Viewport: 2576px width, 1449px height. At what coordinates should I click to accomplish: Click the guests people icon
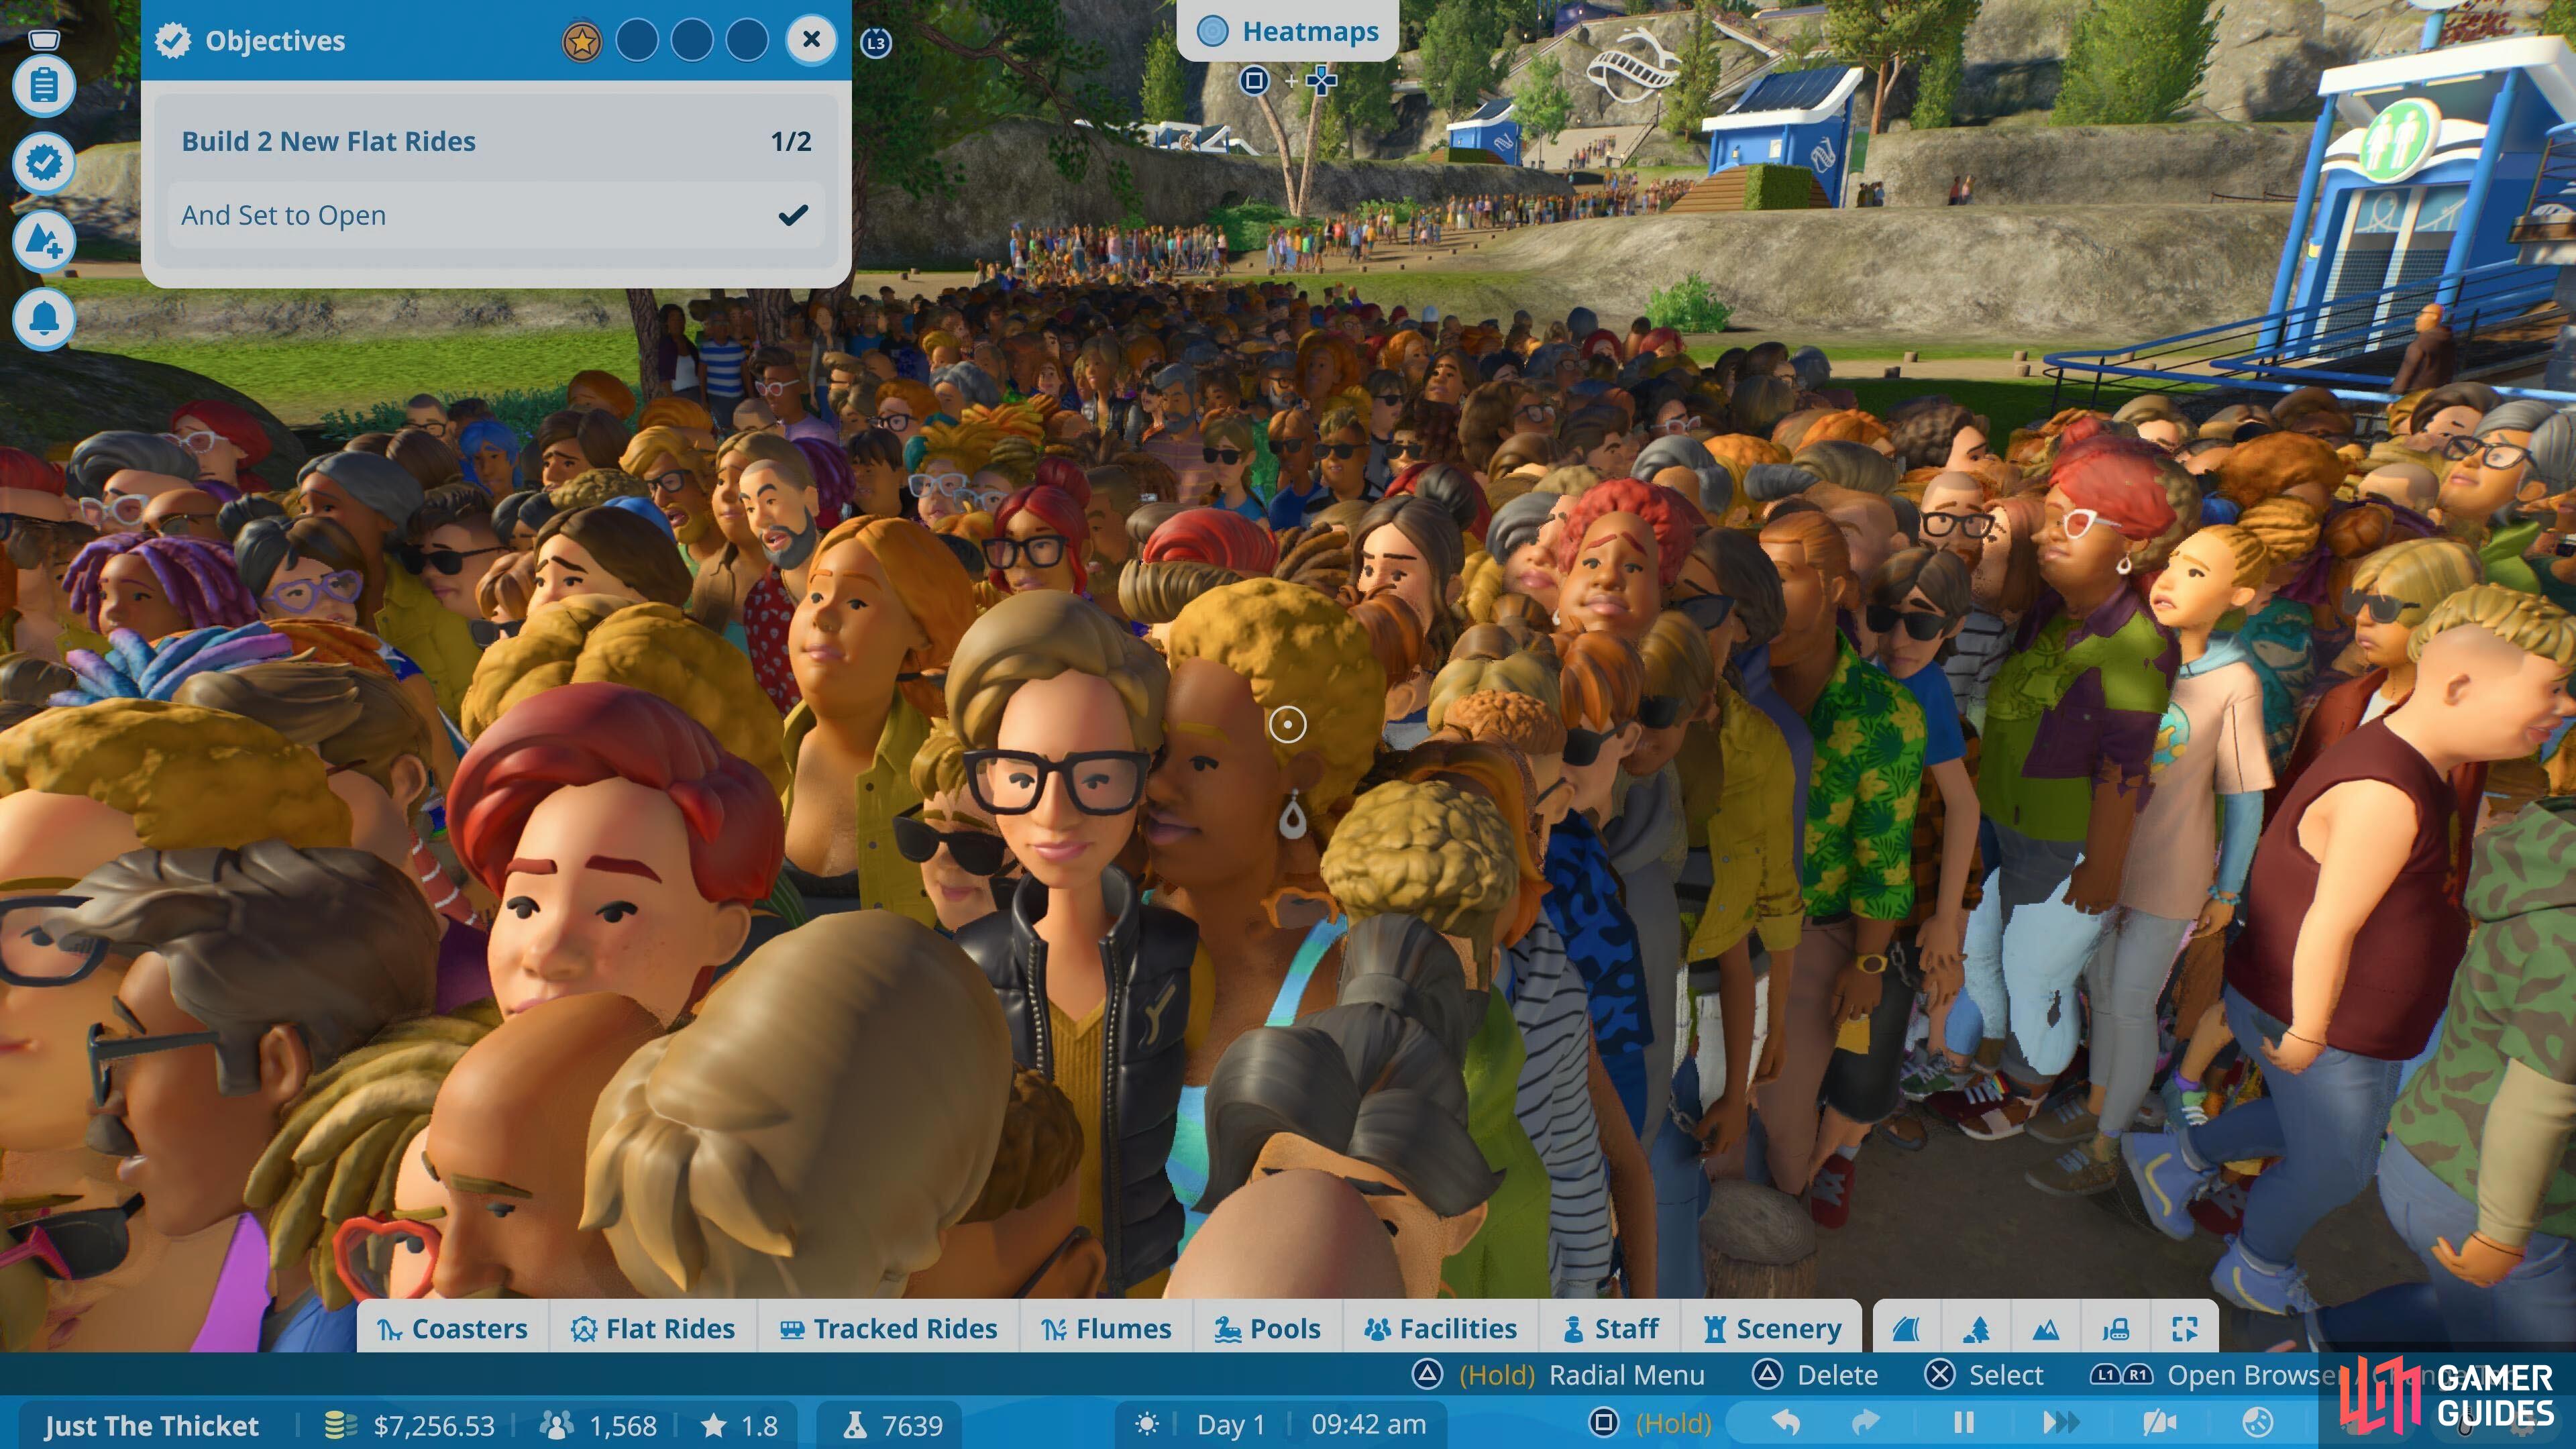click(556, 1425)
